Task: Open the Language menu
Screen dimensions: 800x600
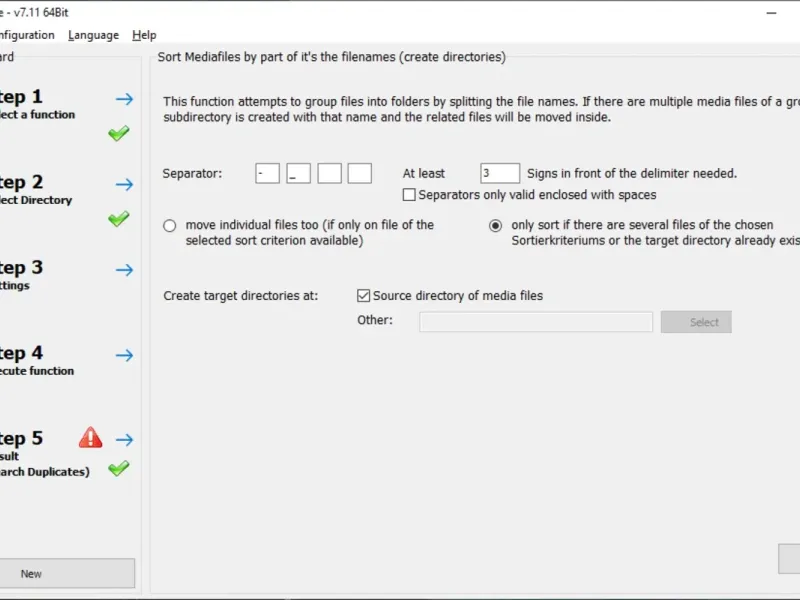Action: click(x=93, y=35)
